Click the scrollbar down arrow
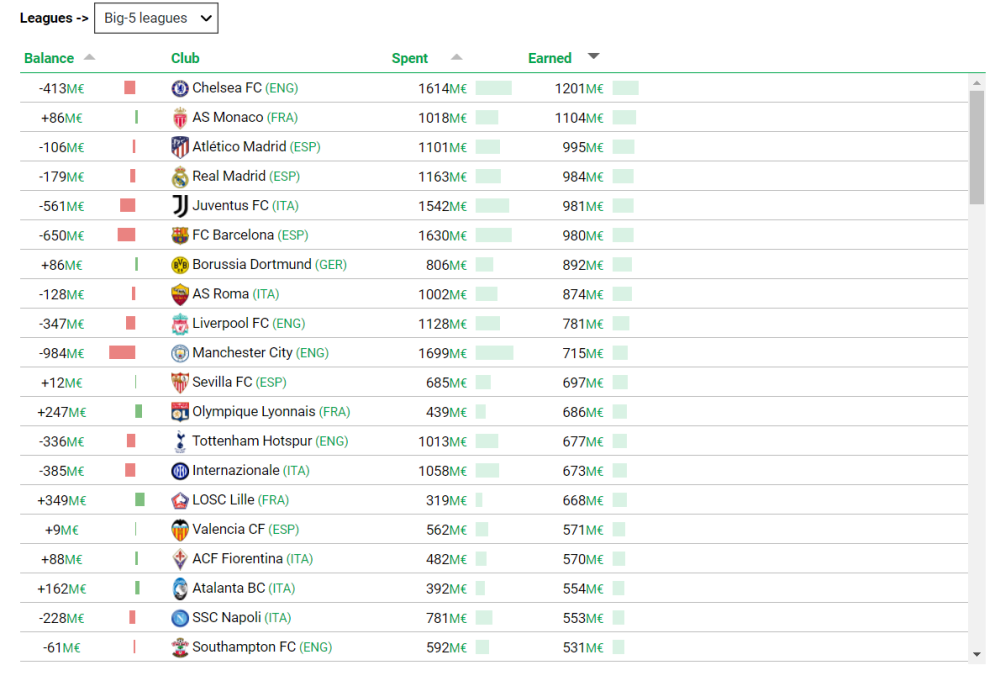The image size is (1000, 681). 976,654
